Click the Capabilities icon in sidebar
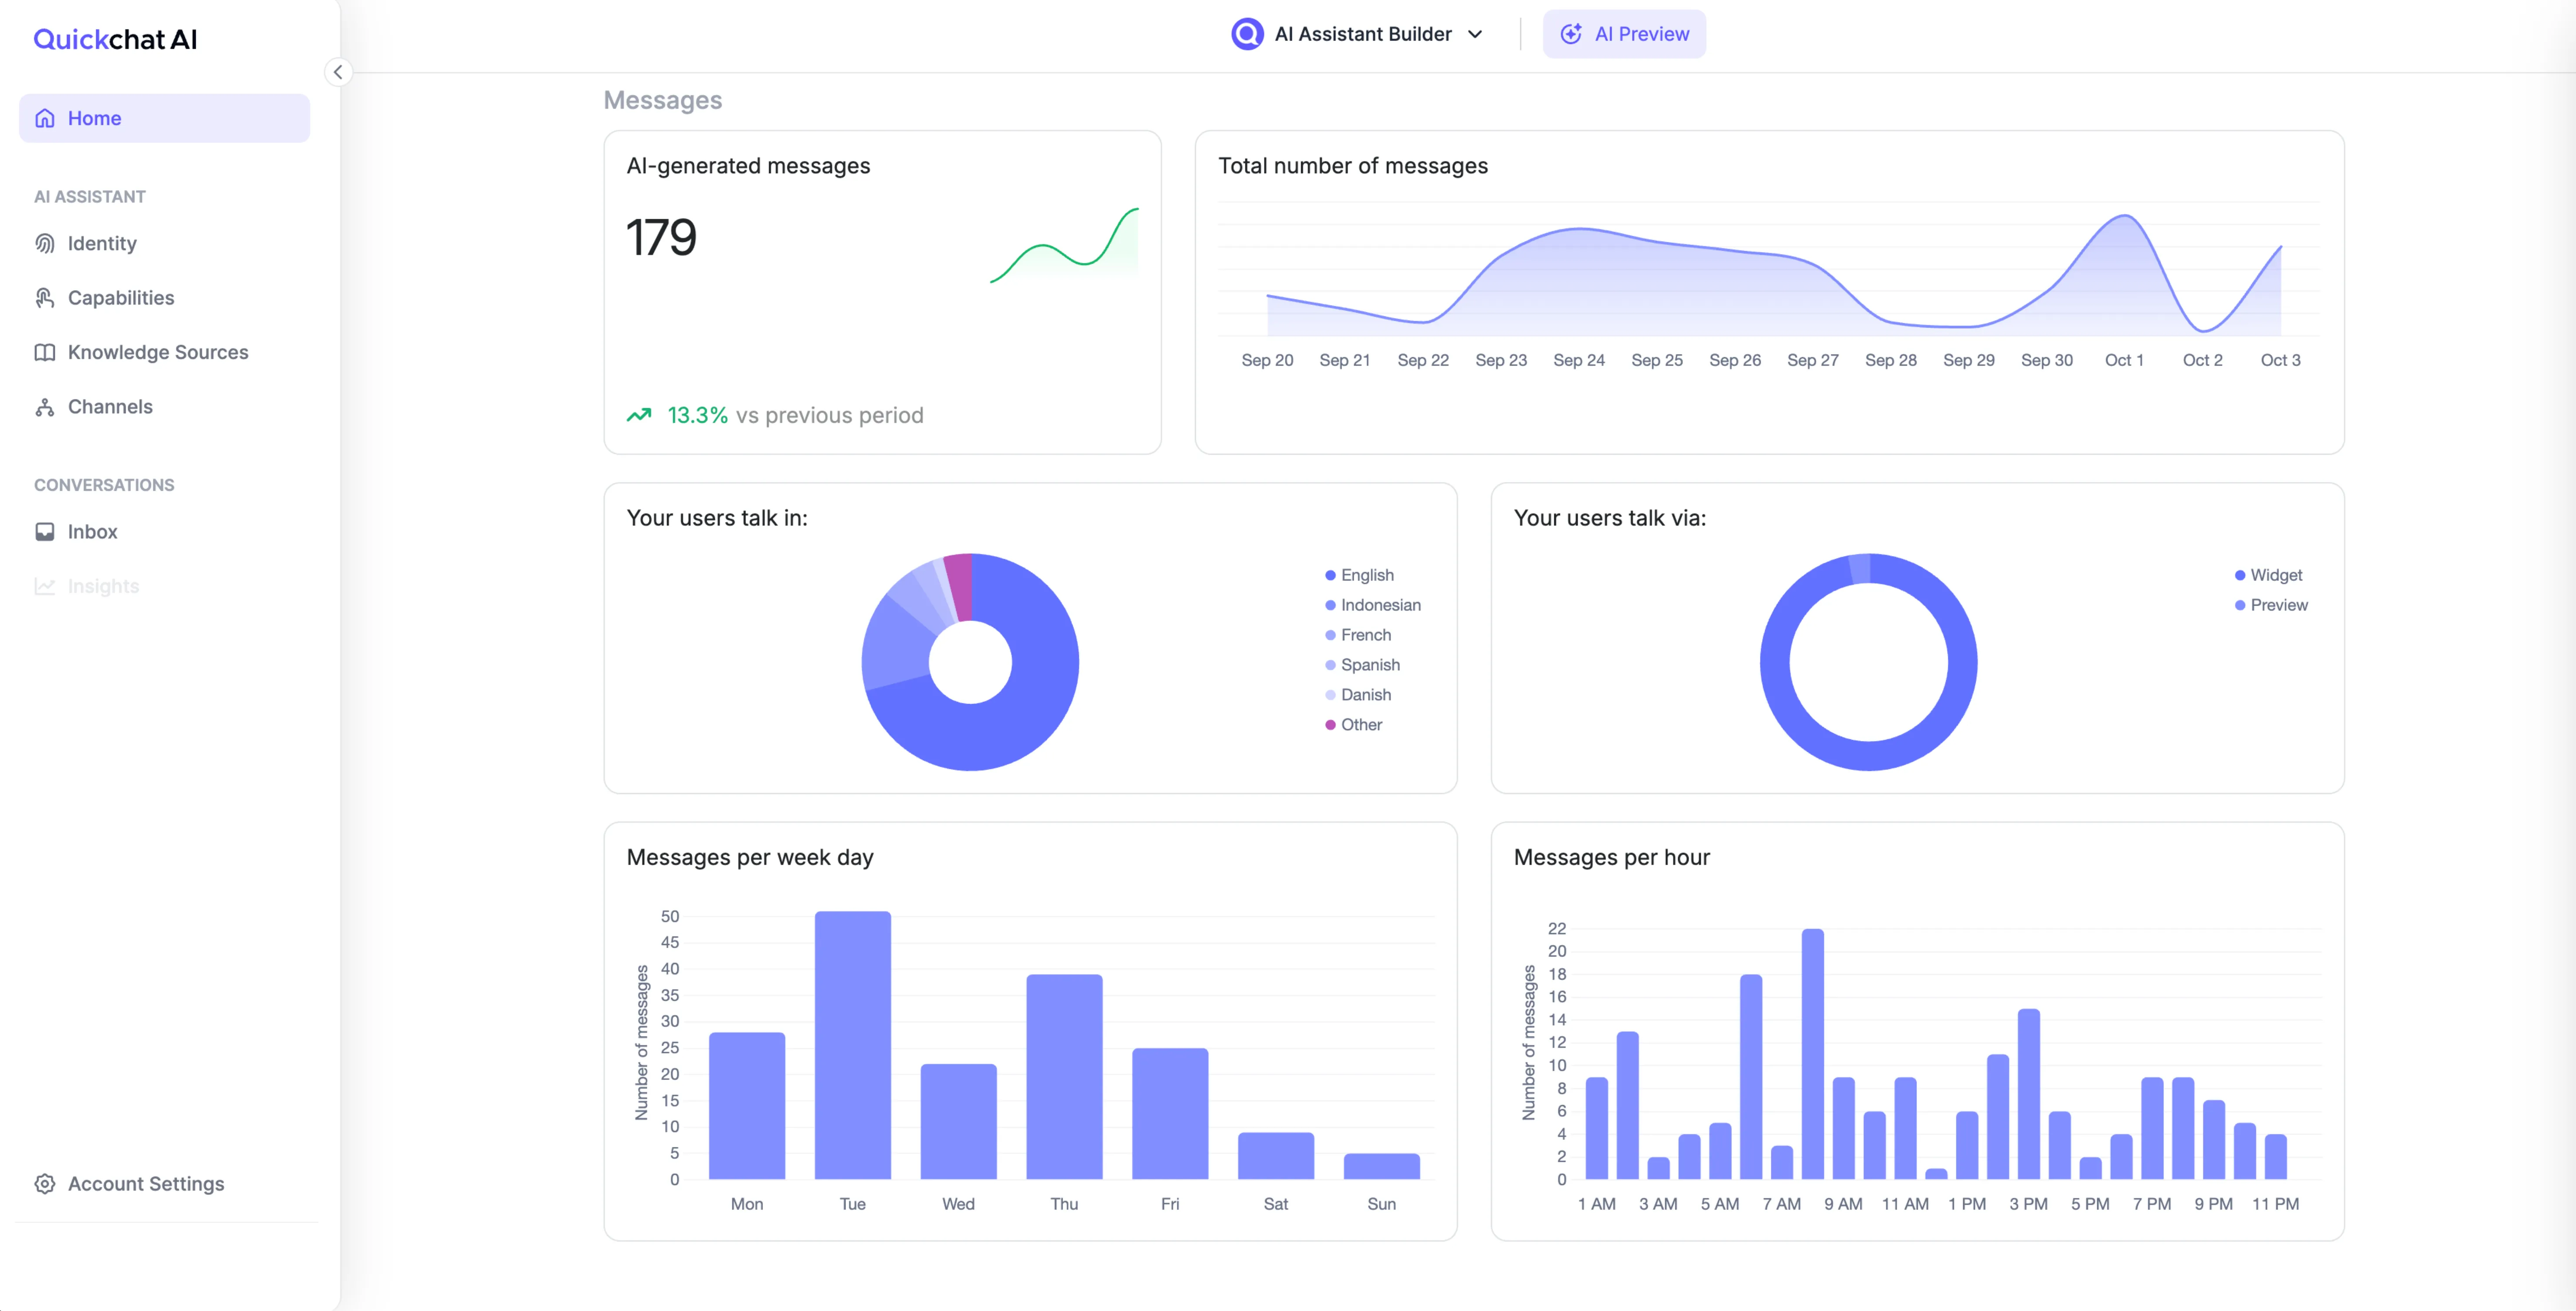 click(x=45, y=298)
